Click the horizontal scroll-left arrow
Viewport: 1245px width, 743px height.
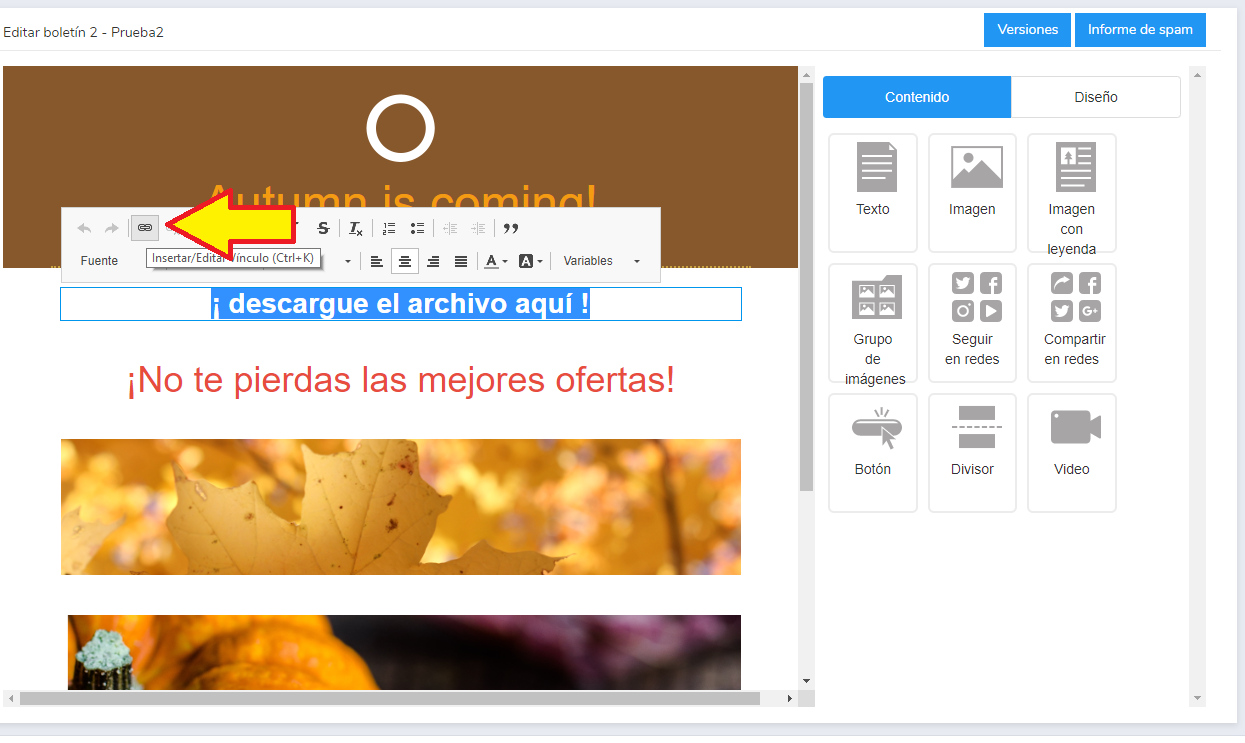tap(10, 699)
